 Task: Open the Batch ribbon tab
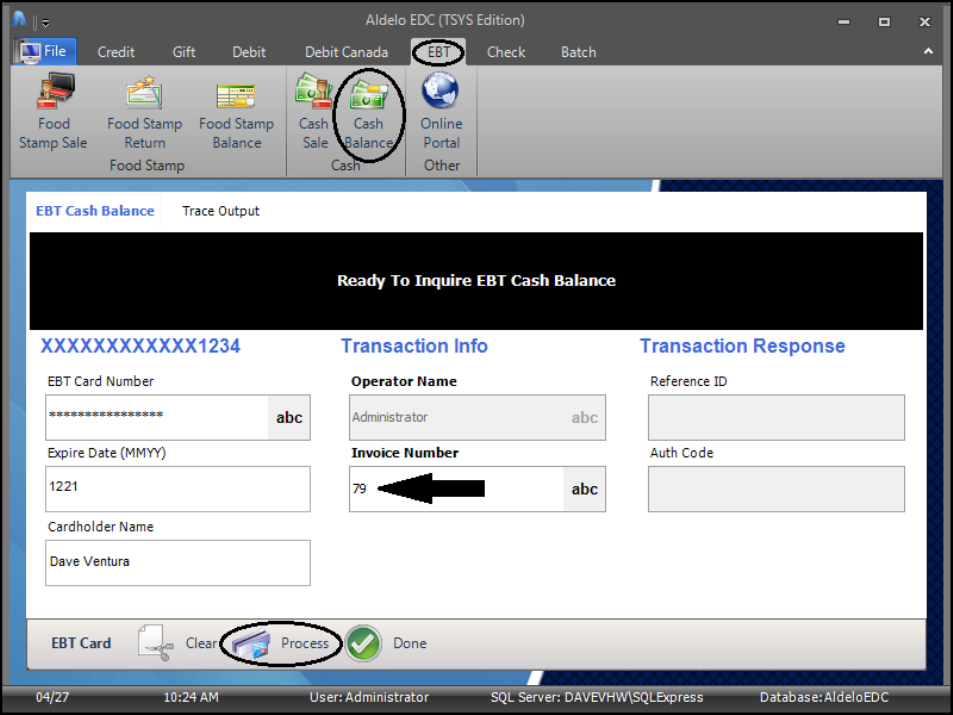(579, 52)
